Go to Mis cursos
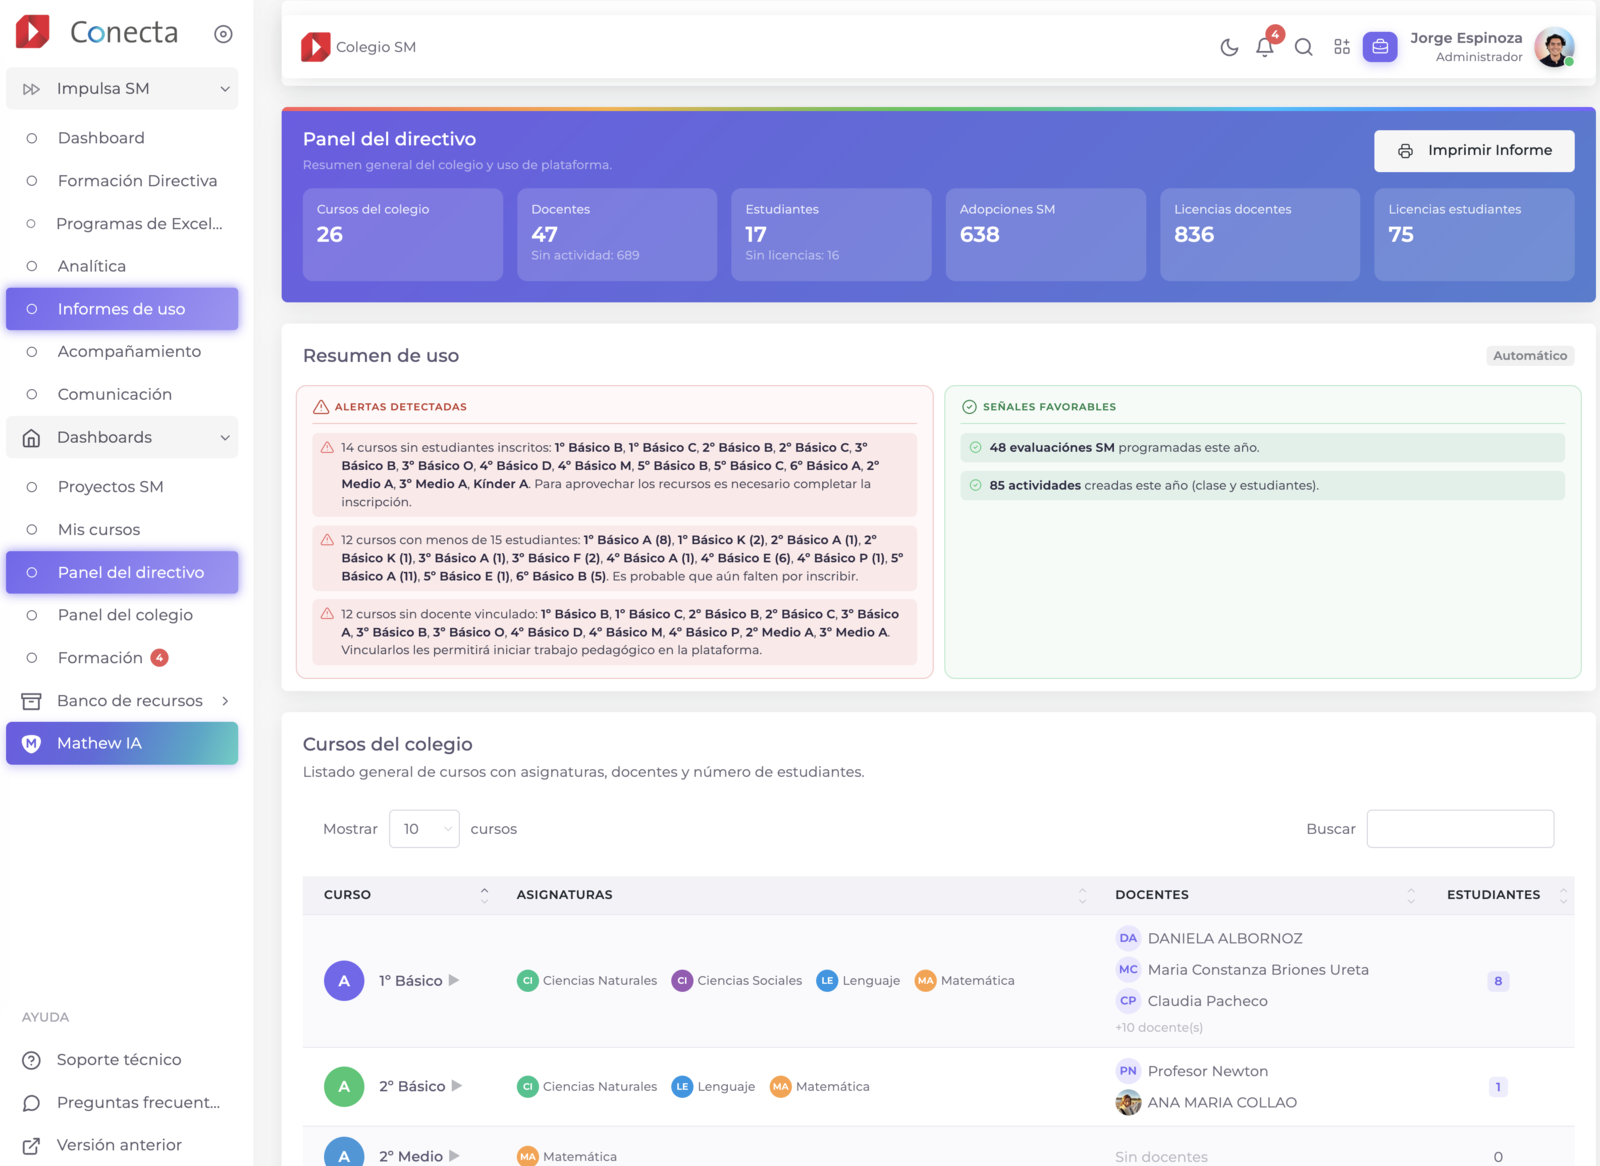 (122, 530)
